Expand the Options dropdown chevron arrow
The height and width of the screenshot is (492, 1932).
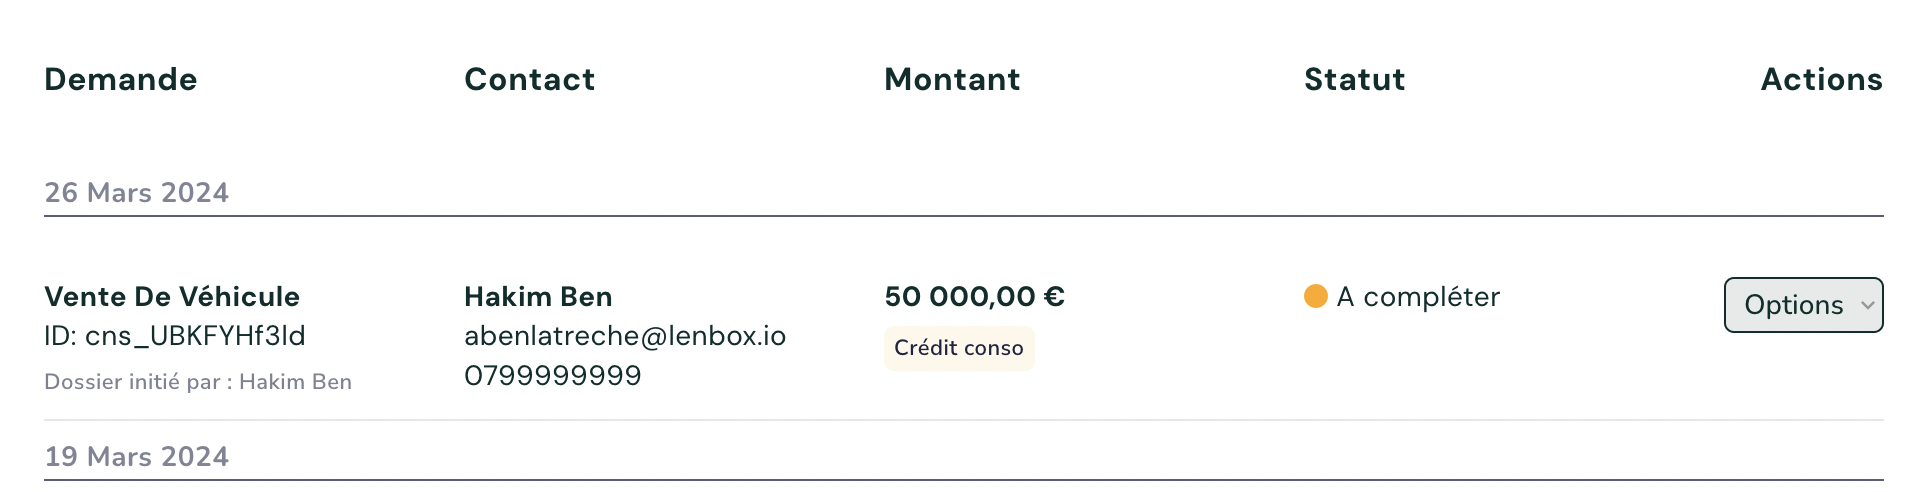coord(1866,305)
